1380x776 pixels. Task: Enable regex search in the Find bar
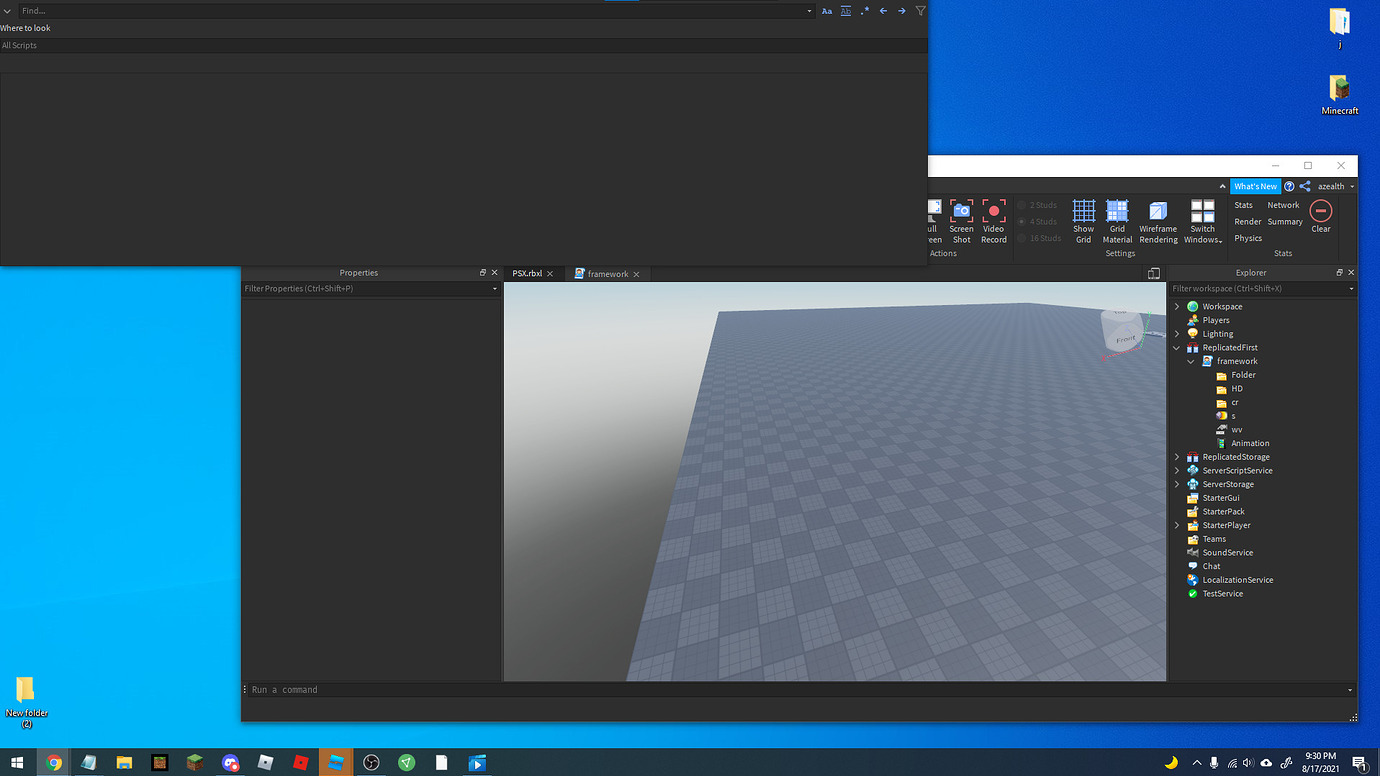pyautogui.click(x=864, y=10)
